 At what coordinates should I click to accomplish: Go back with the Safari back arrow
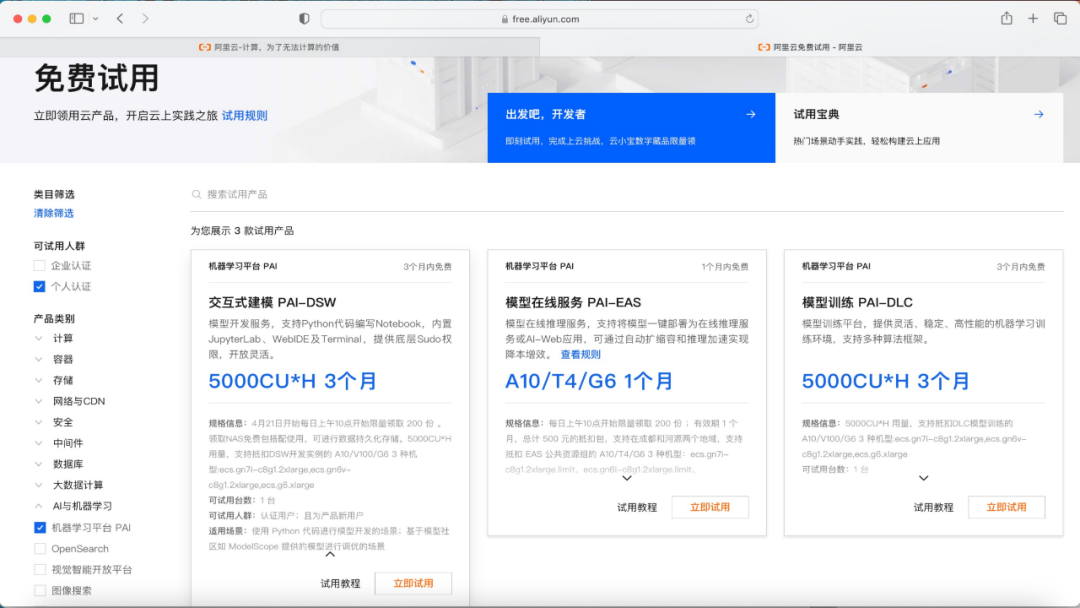[x=120, y=19]
